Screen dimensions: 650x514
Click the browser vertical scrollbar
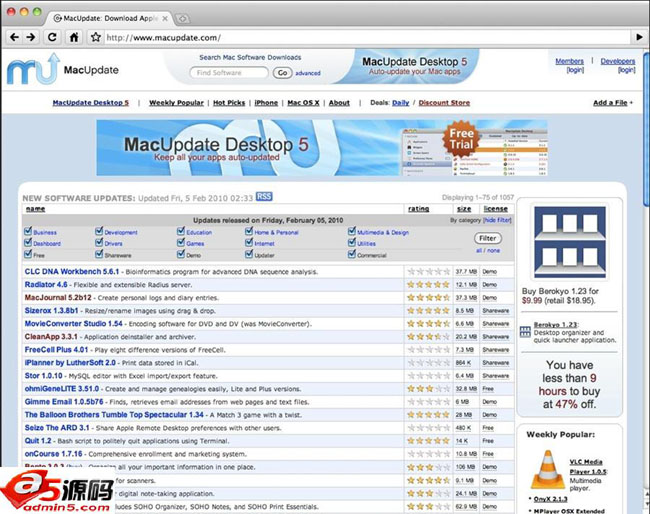click(646, 128)
